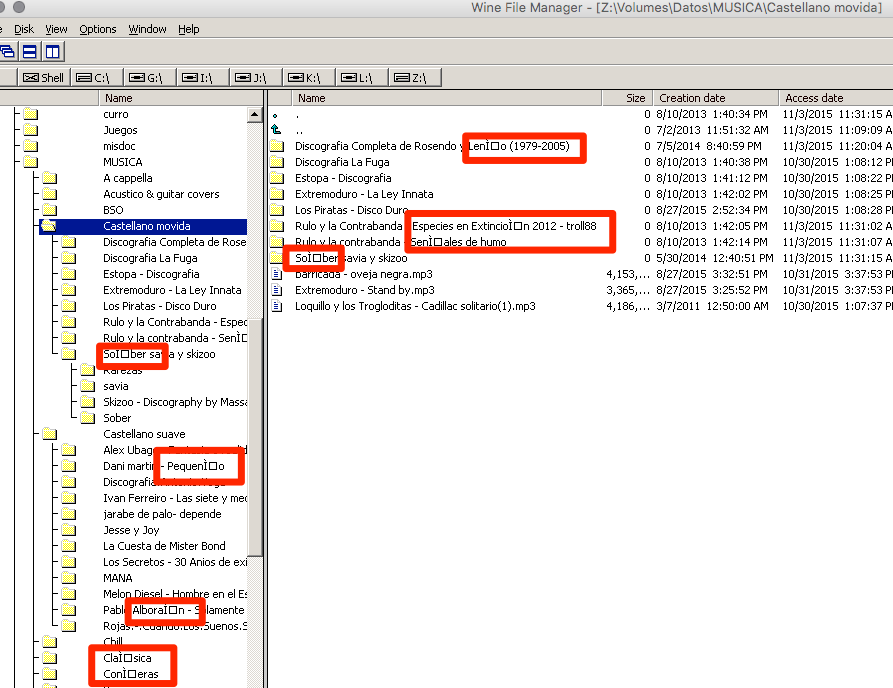Select Barricada - oveja negra.mp3 file name
This screenshot has height=688, width=893.
pos(363,274)
